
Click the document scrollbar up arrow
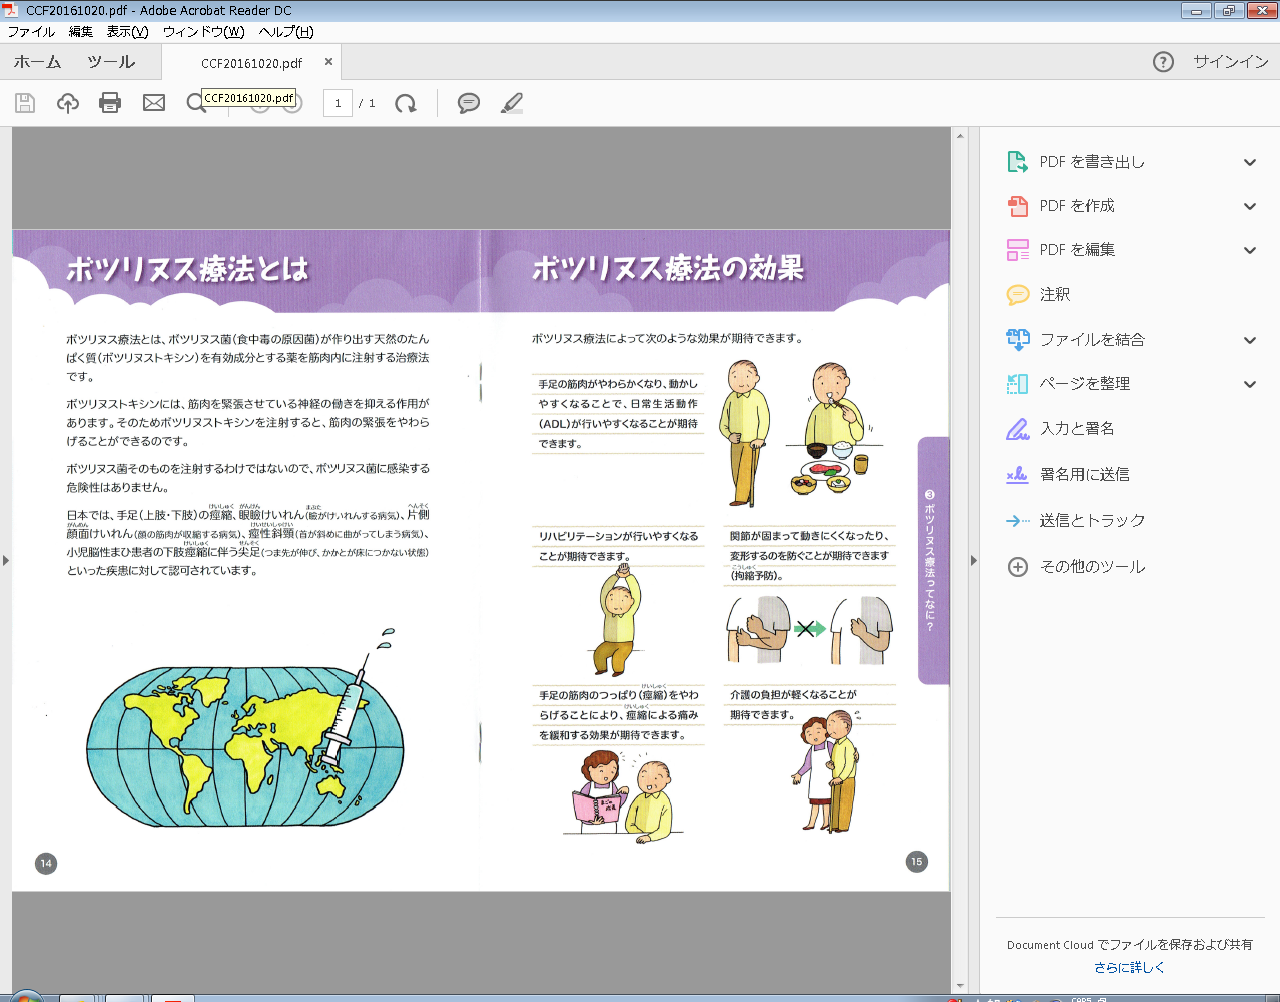(x=960, y=136)
